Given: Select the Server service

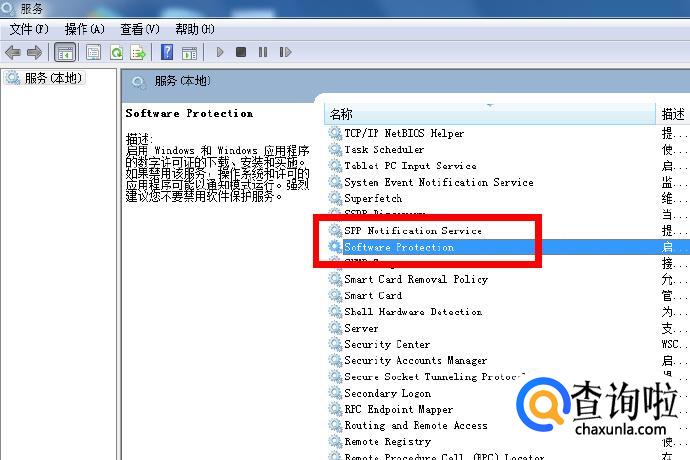Looking at the screenshot, I should [x=361, y=328].
